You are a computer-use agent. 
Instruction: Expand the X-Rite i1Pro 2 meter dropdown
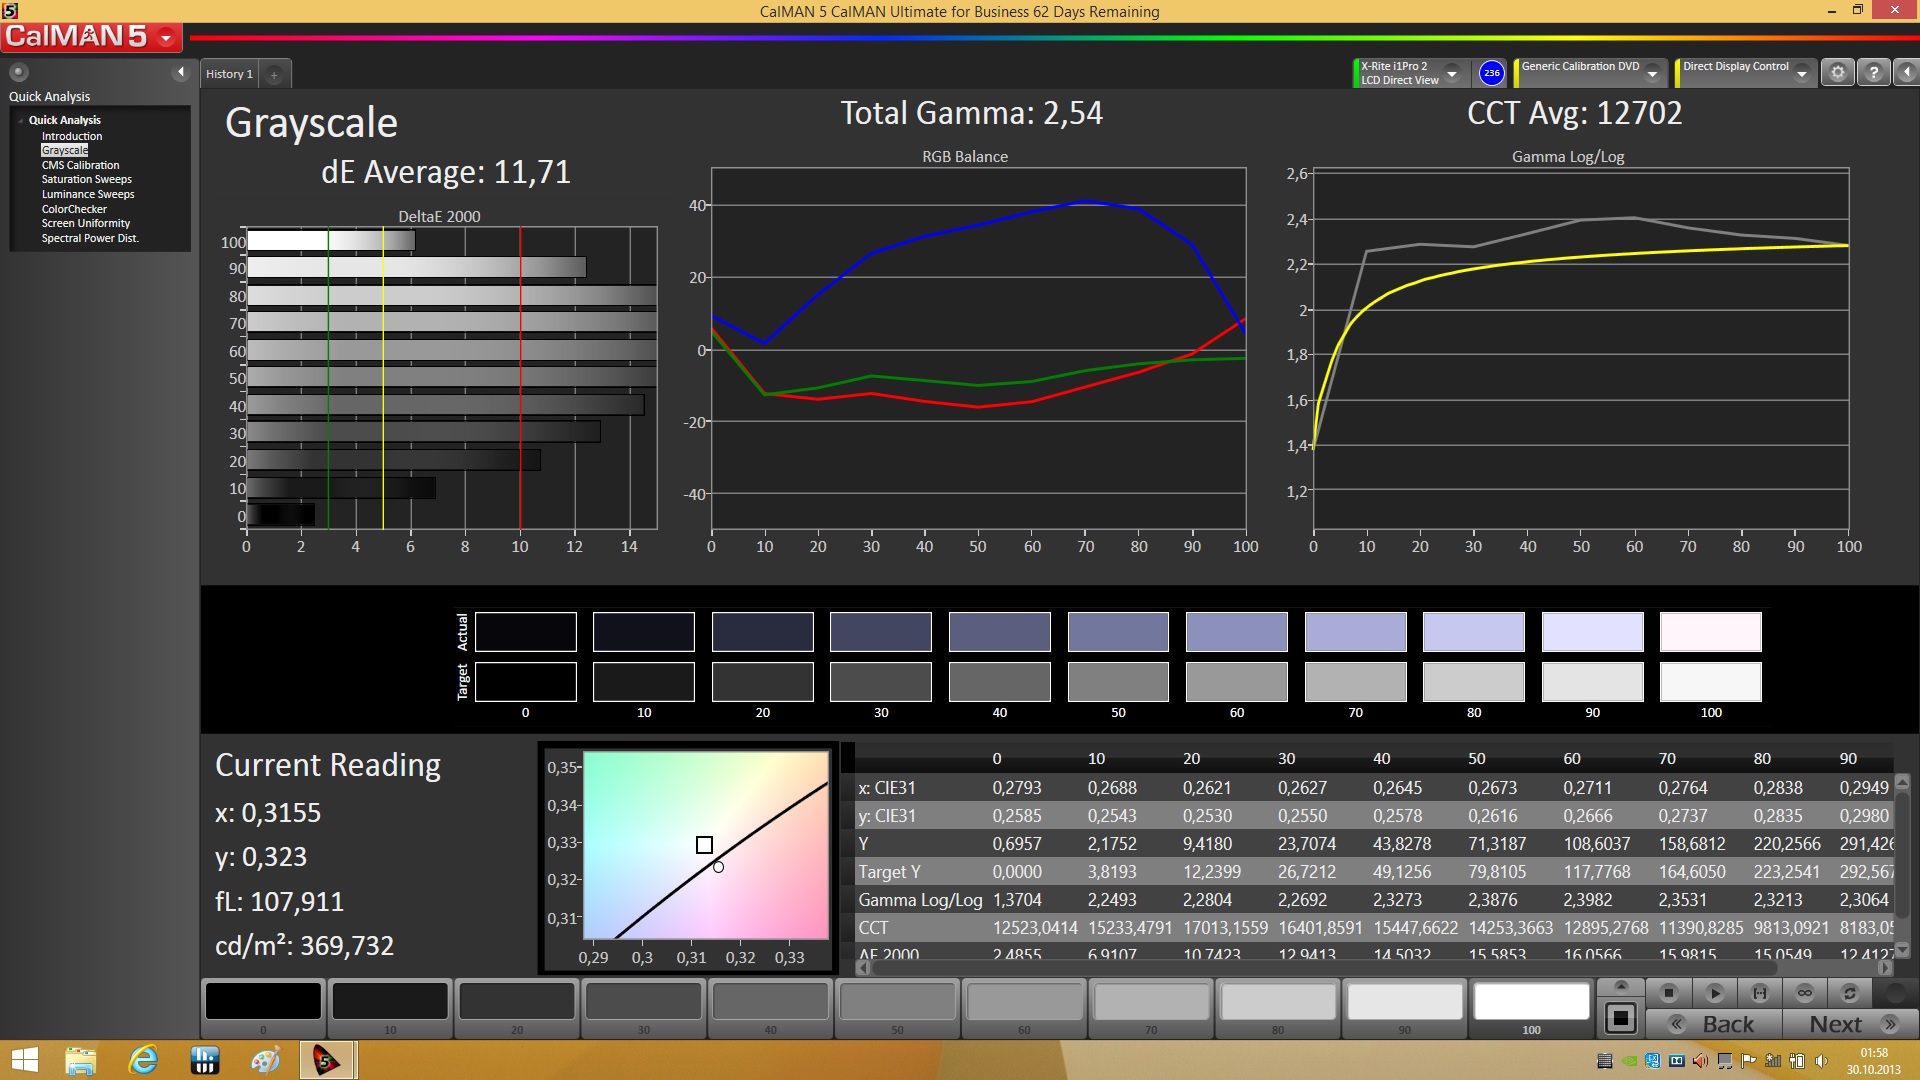[1452, 74]
